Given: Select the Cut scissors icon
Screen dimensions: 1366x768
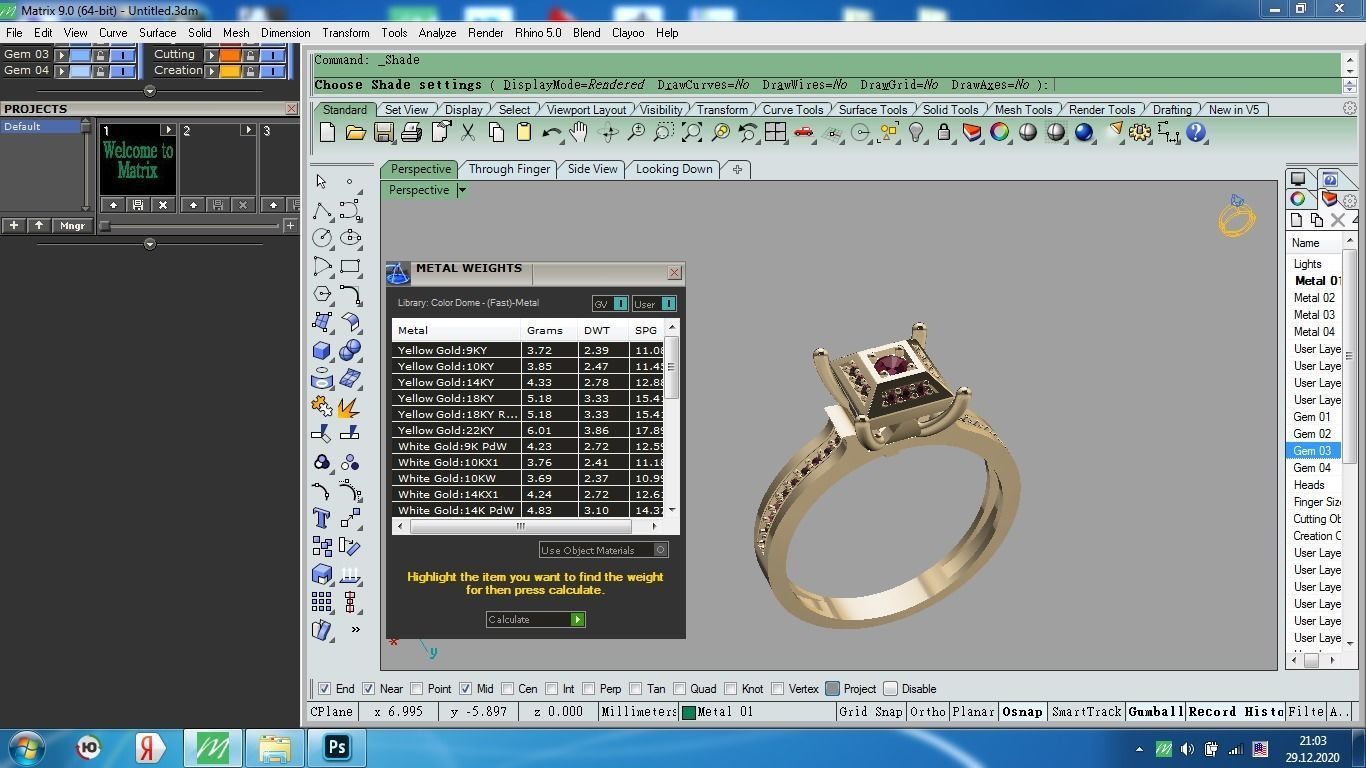Looking at the screenshot, I should [x=468, y=132].
